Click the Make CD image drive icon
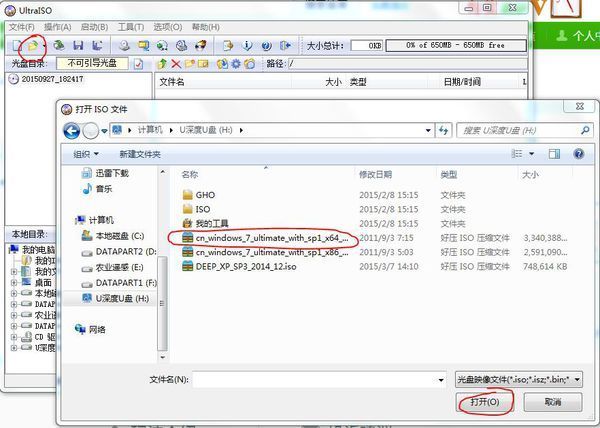Screen dimensions: 600x428 (x=124, y=46)
